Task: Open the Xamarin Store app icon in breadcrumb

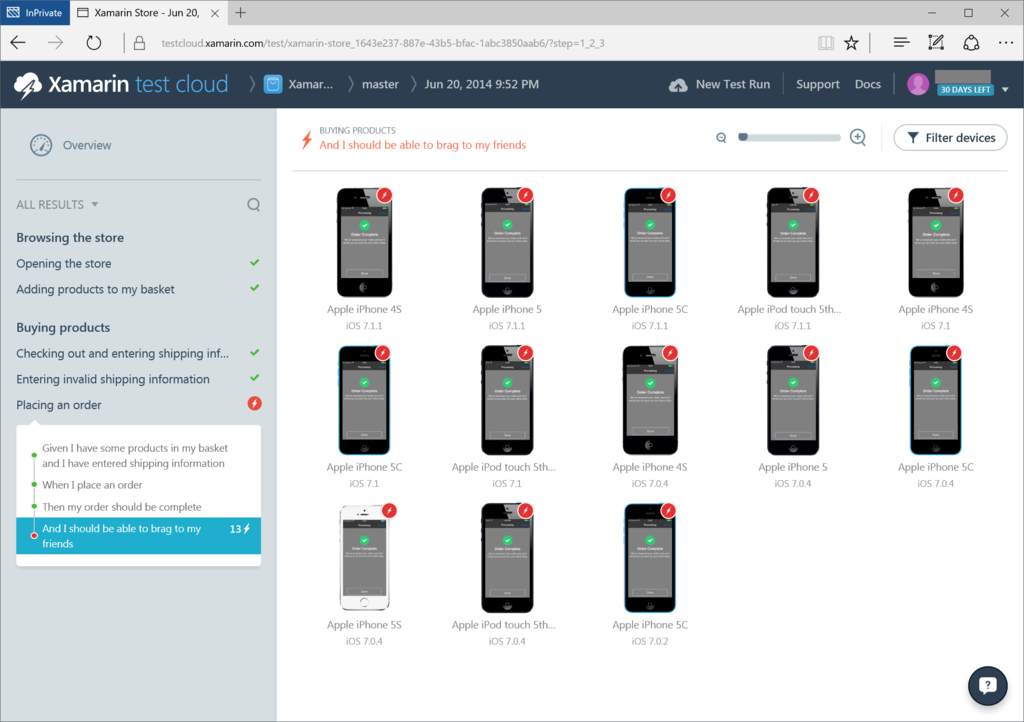Action: point(273,84)
